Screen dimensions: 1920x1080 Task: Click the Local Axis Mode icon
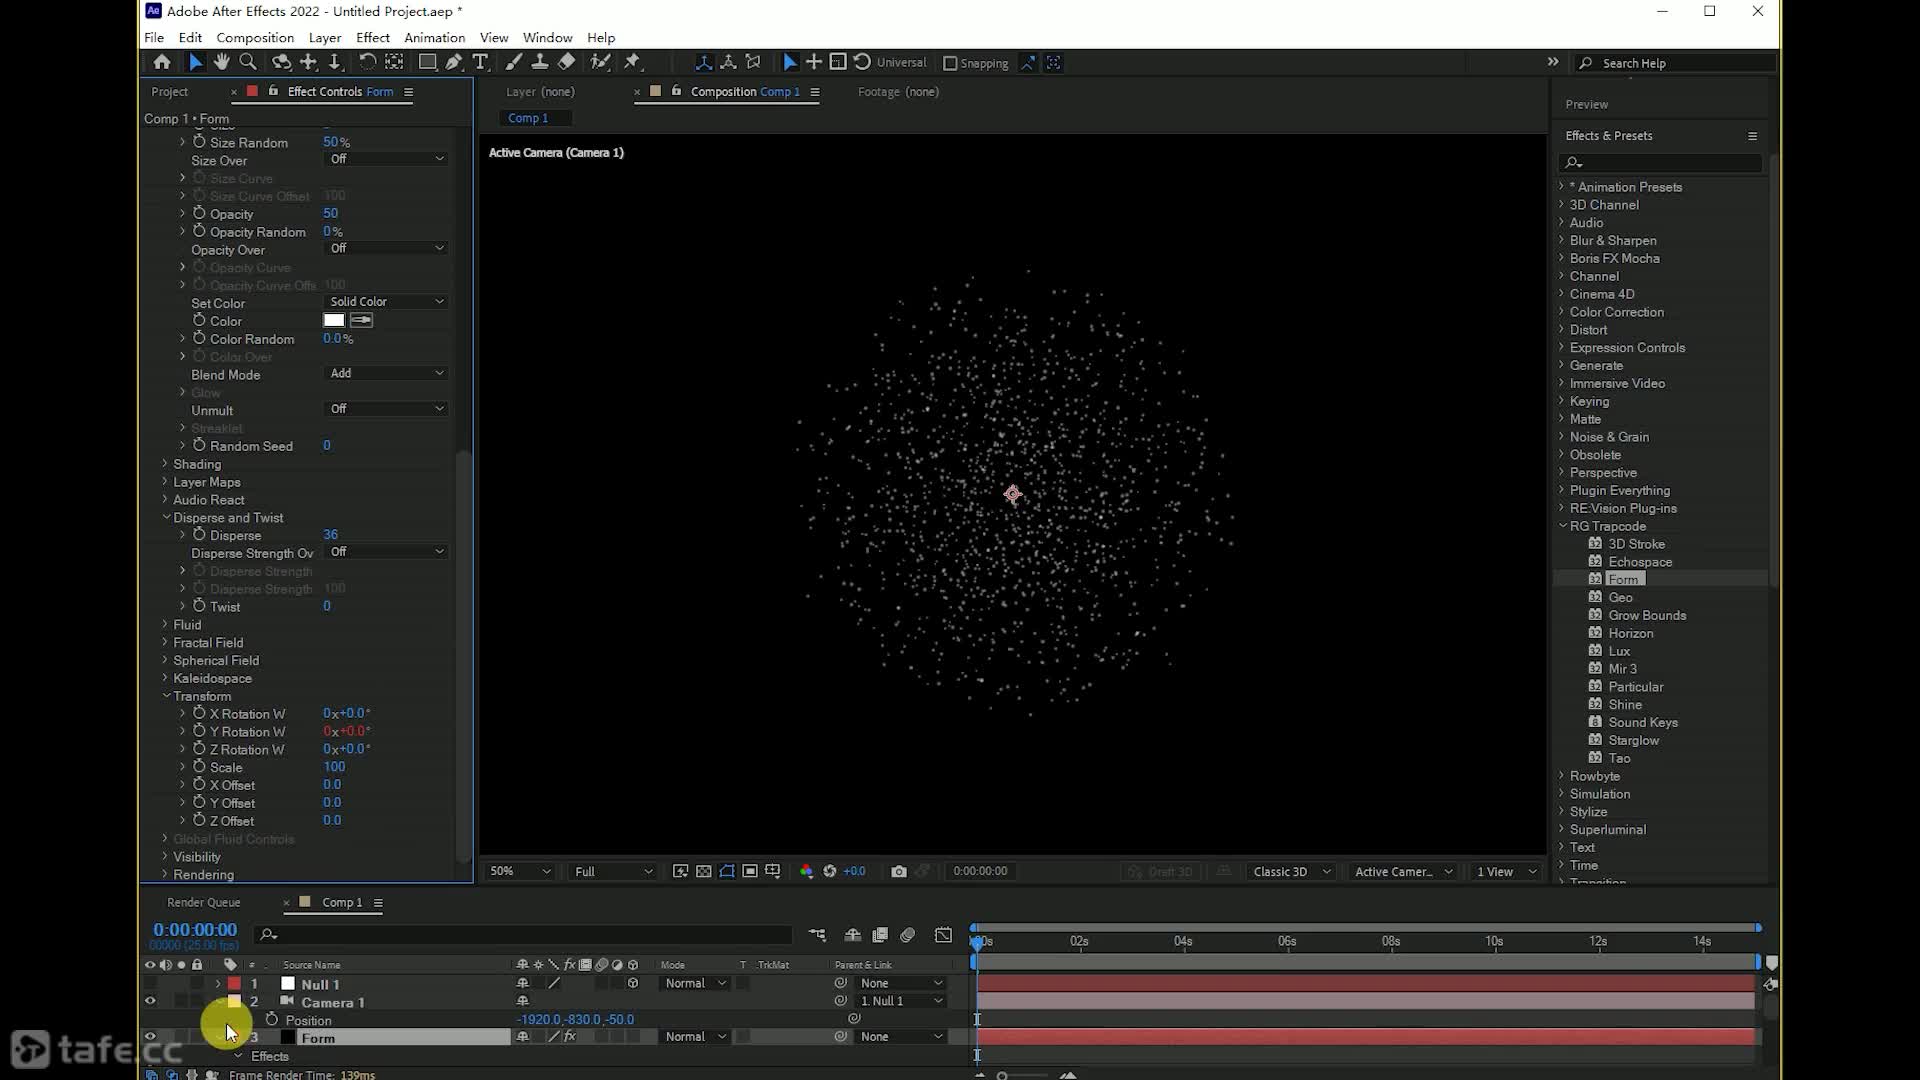coord(704,62)
